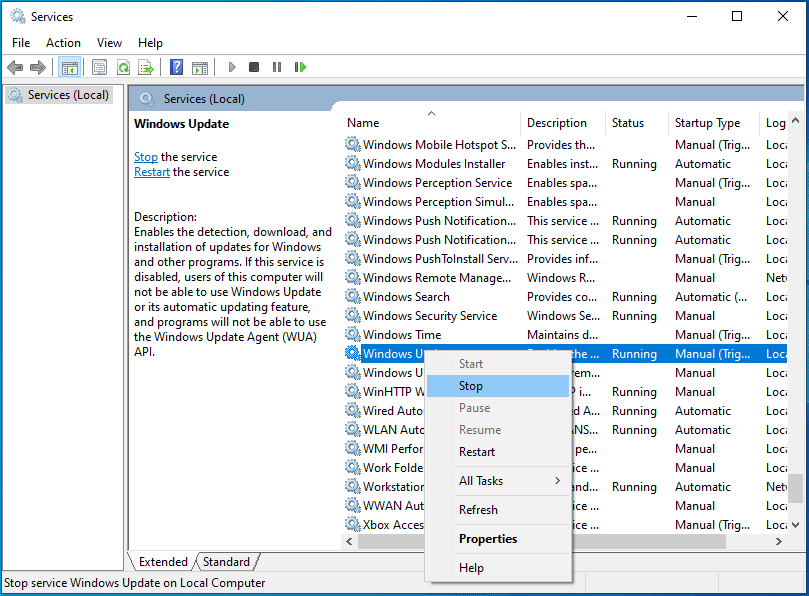Toggle the Show/Hide Action Pane icon
The height and width of the screenshot is (596, 809).
click(200, 67)
